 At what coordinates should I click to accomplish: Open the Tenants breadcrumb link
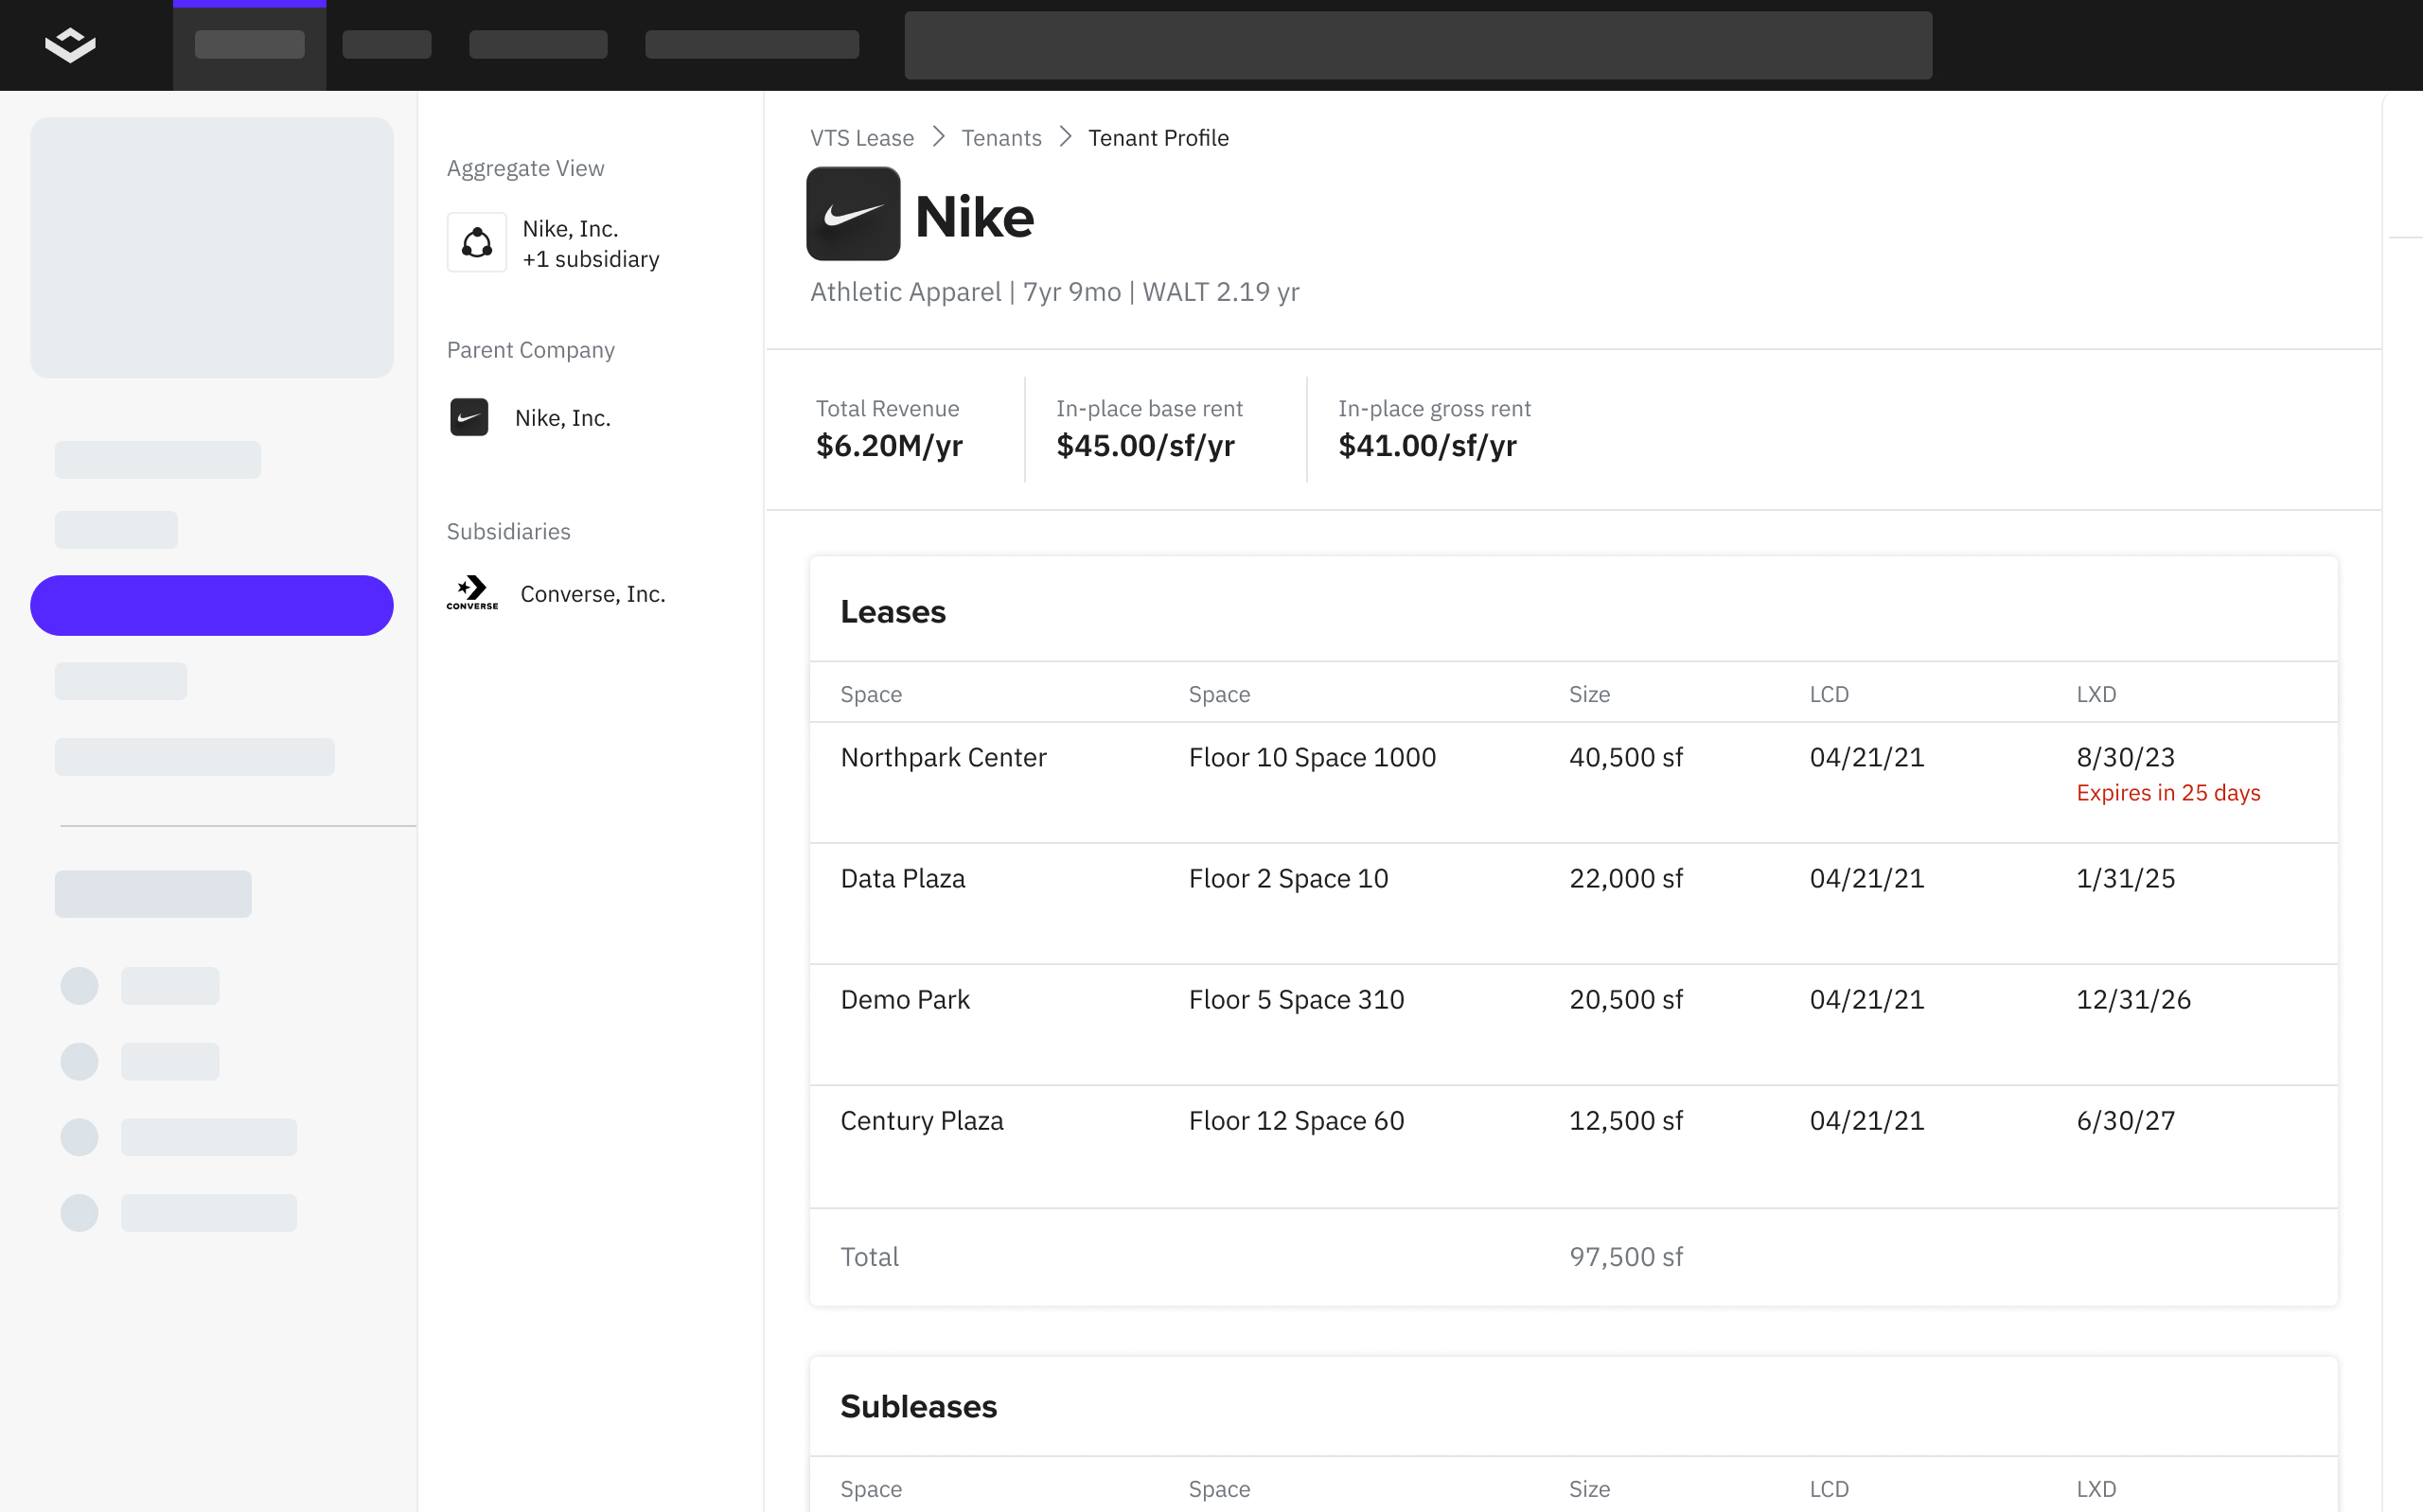click(1001, 138)
